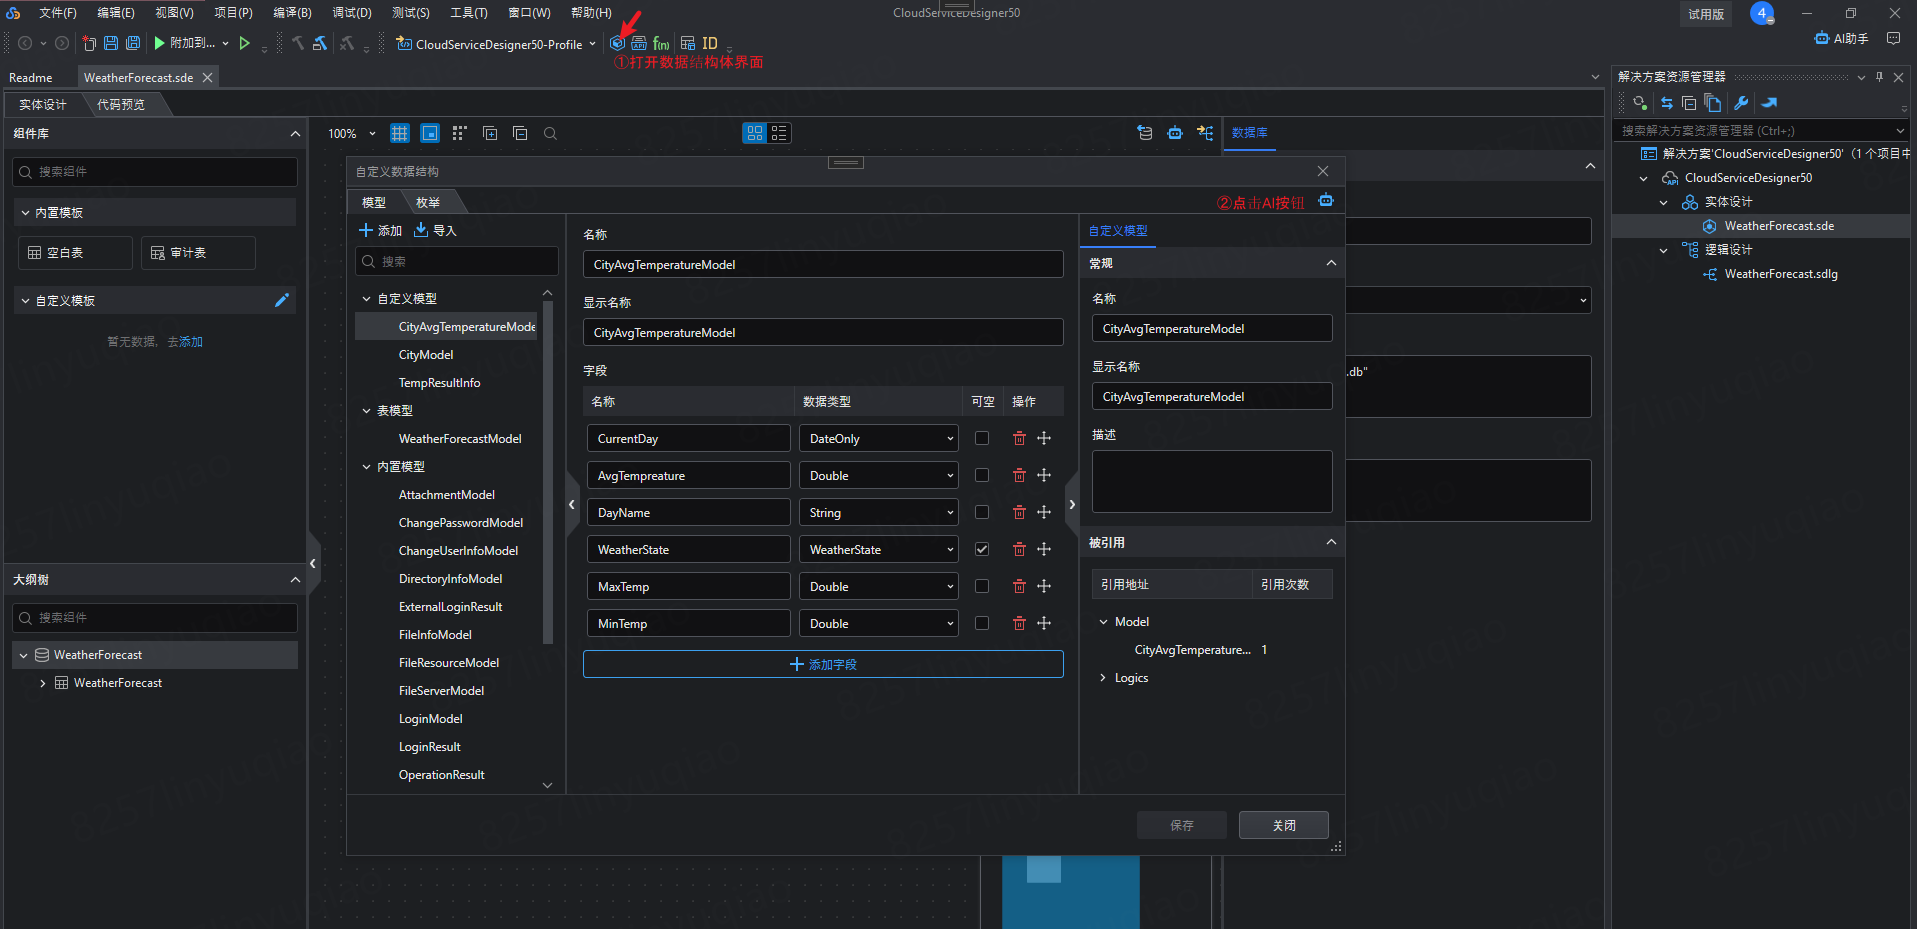Expand the Logics reference node
The width and height of the screenshot is (1917, 929).
(x=1103, y=678)
